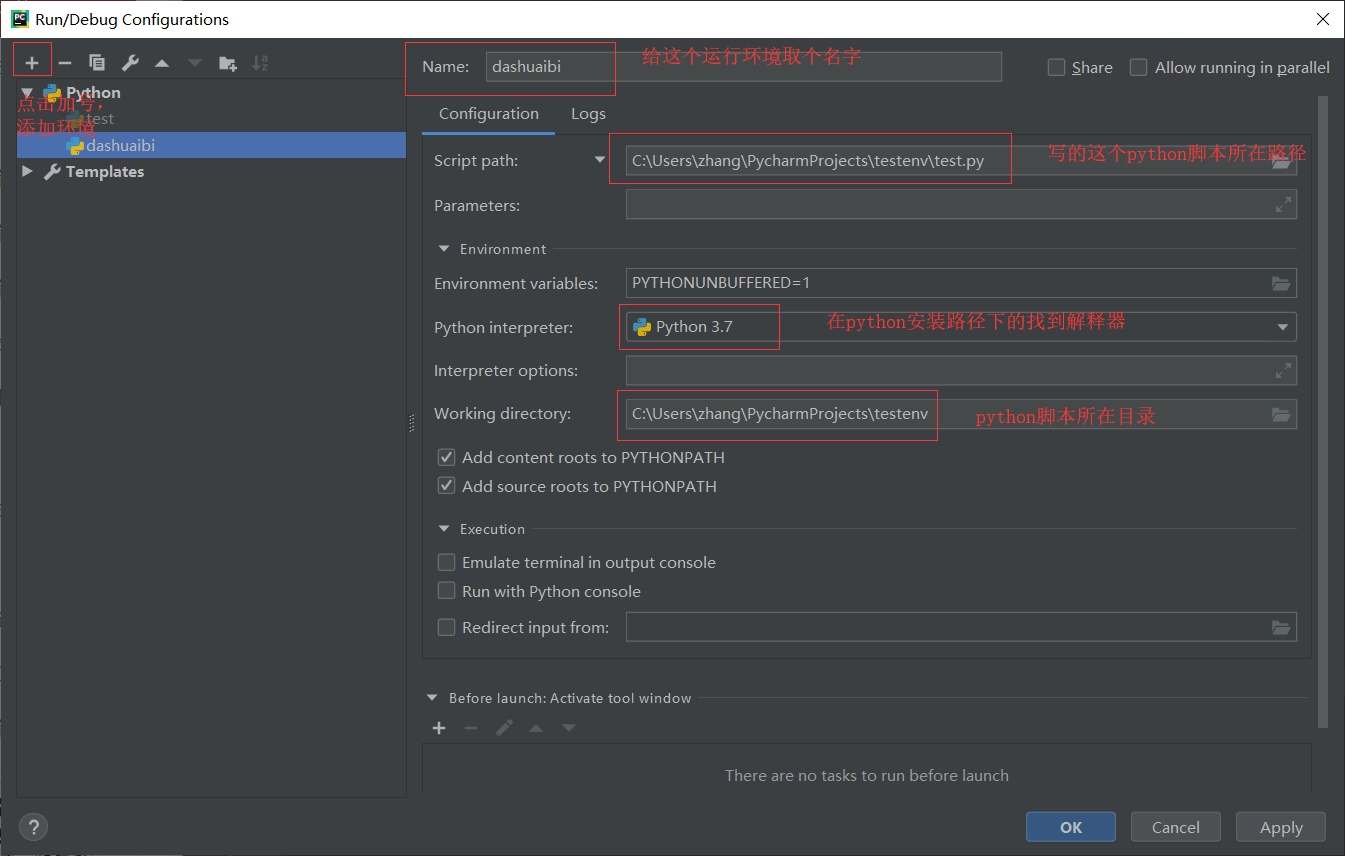Check the Run with Python console option

click(446, 590)
